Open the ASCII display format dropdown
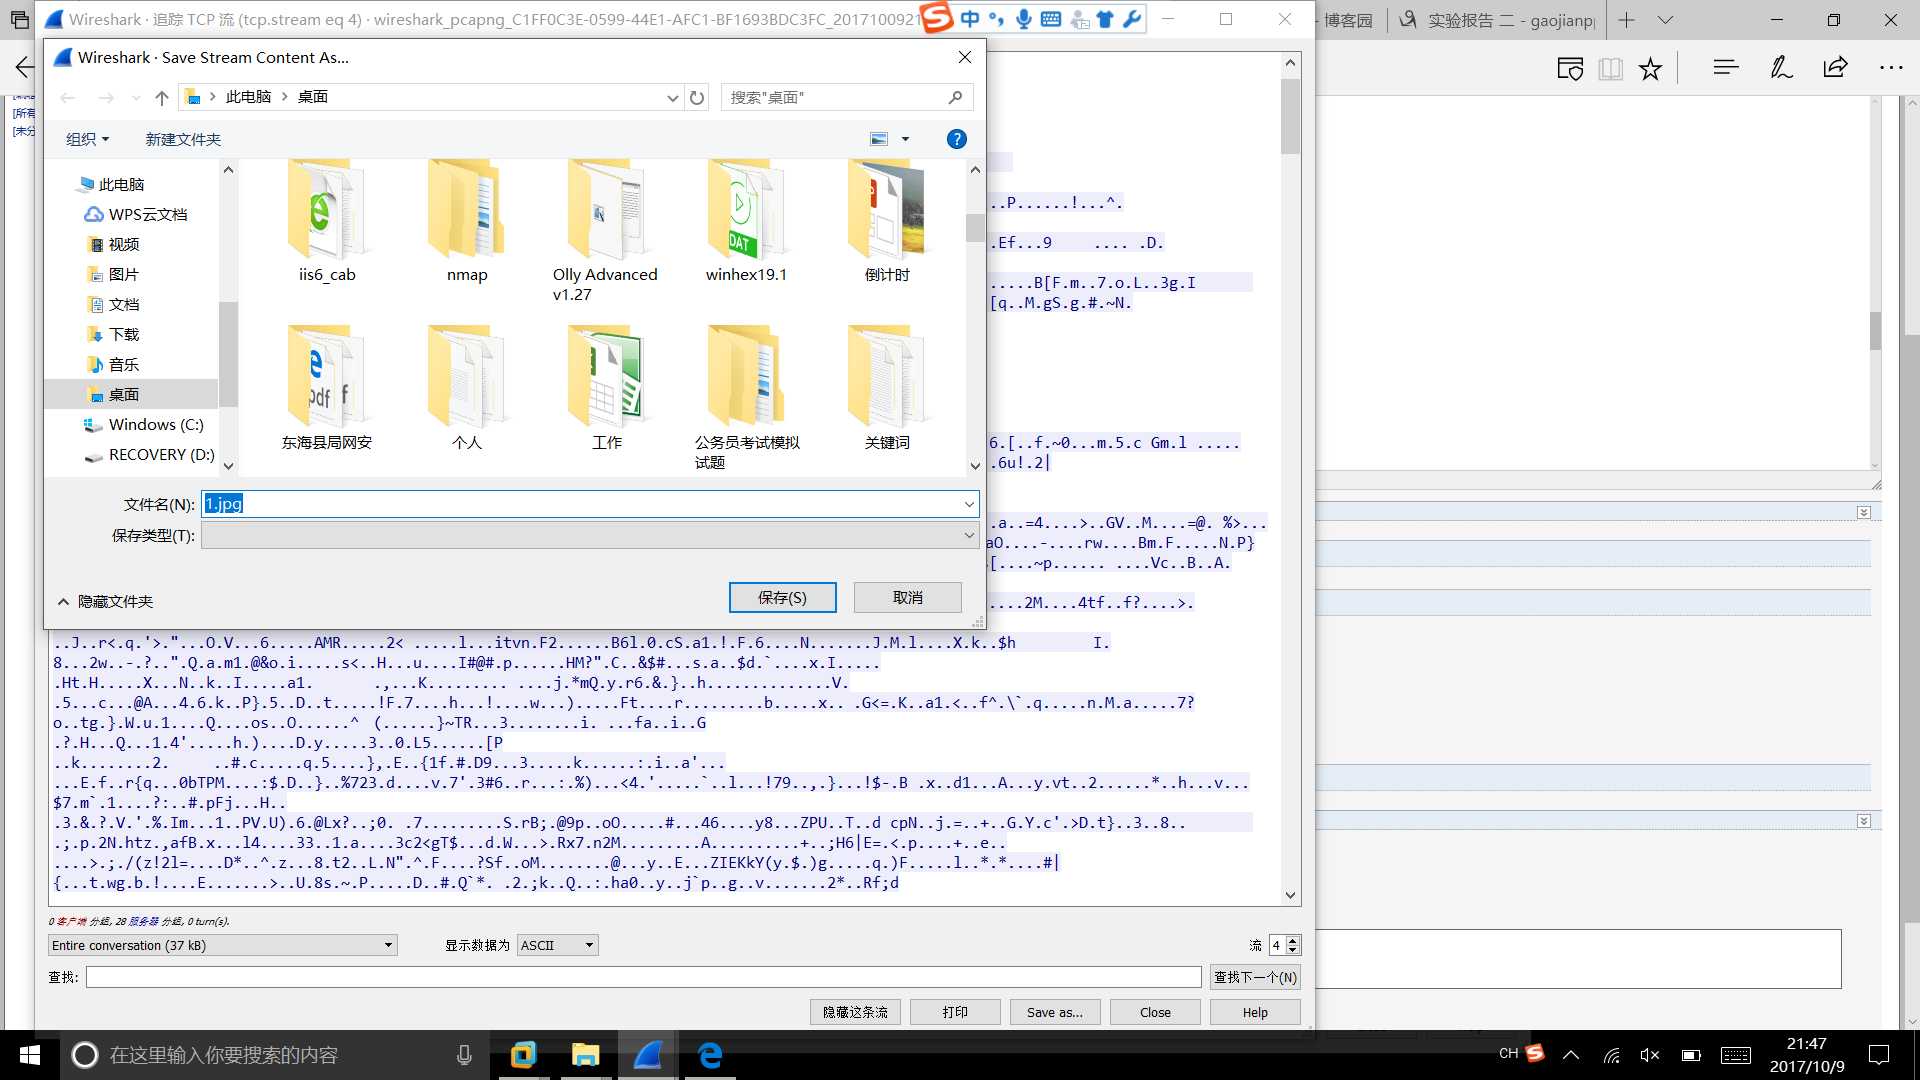The height and width of the screenshot is (1080, 1920). pos(557,945)
